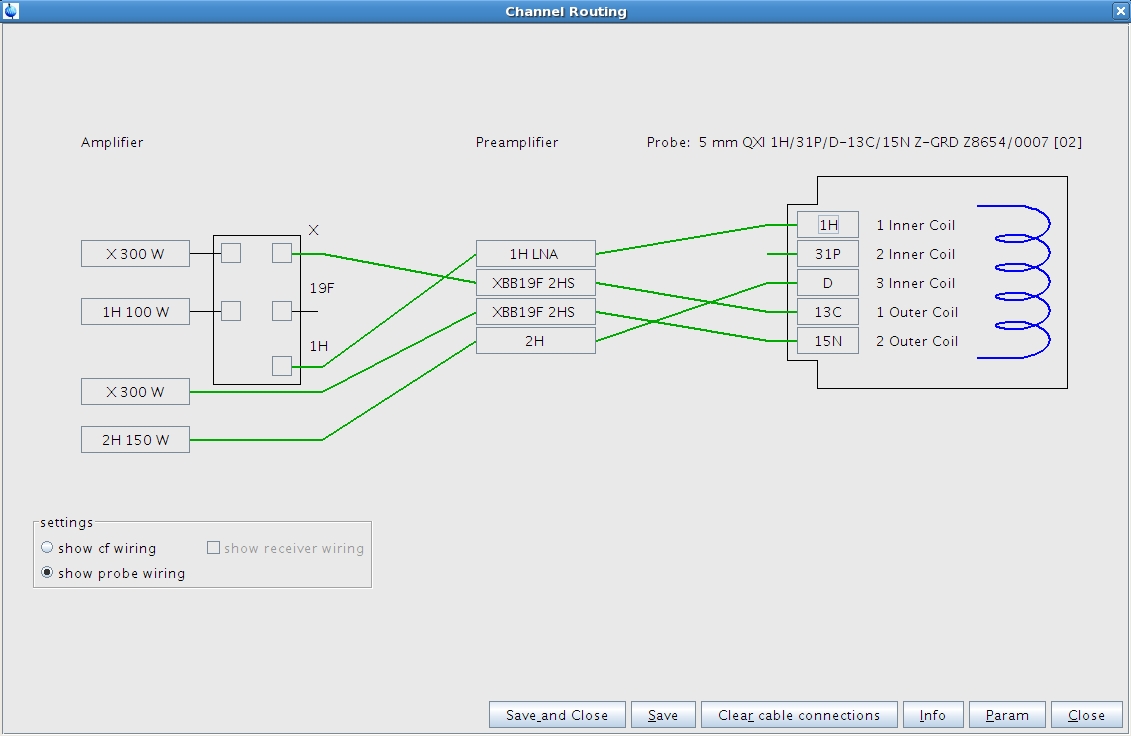This screenshot has height=736, width=1131.
Task: Open the Info dialog
Action: pyautogui.click(x=932, y=715)
